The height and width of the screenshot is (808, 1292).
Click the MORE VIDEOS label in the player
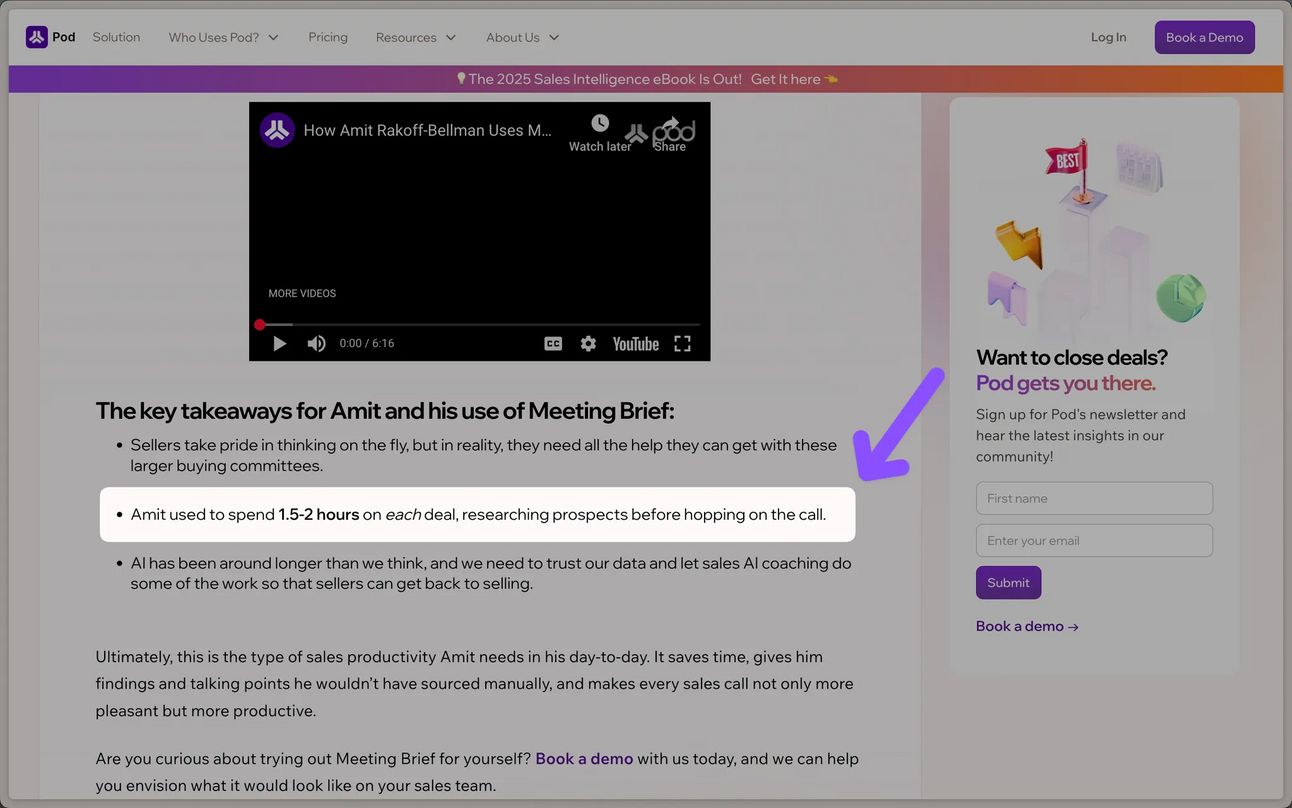coord(302,293)
